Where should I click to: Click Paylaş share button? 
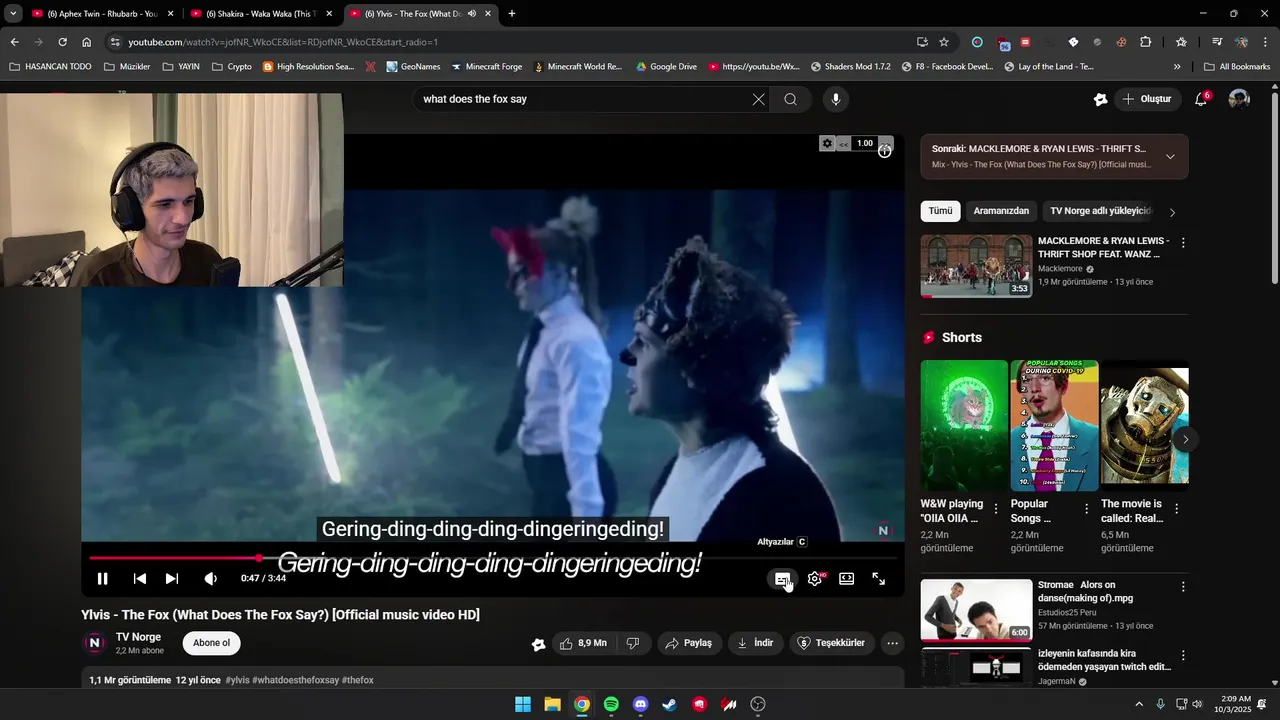point(689,643)
